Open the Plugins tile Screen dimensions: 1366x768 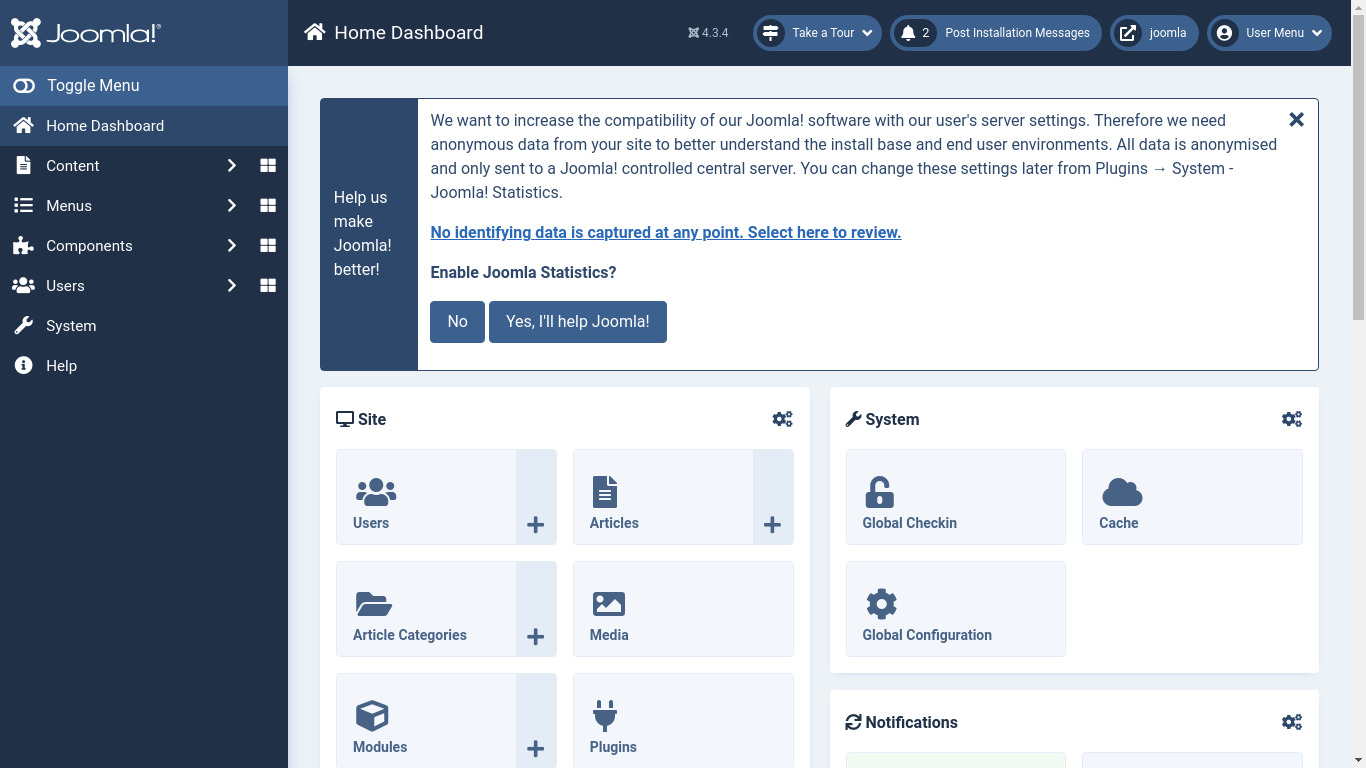683,721
